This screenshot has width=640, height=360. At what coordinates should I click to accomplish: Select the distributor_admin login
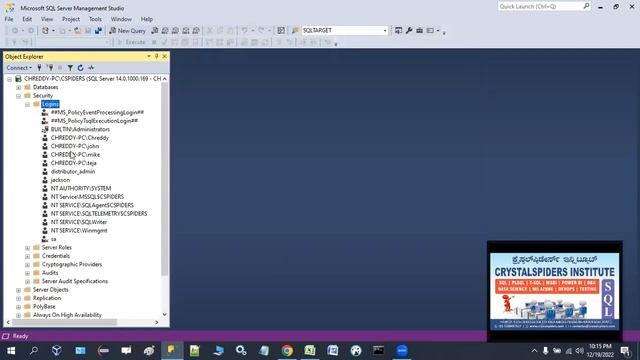pos(73,172)
